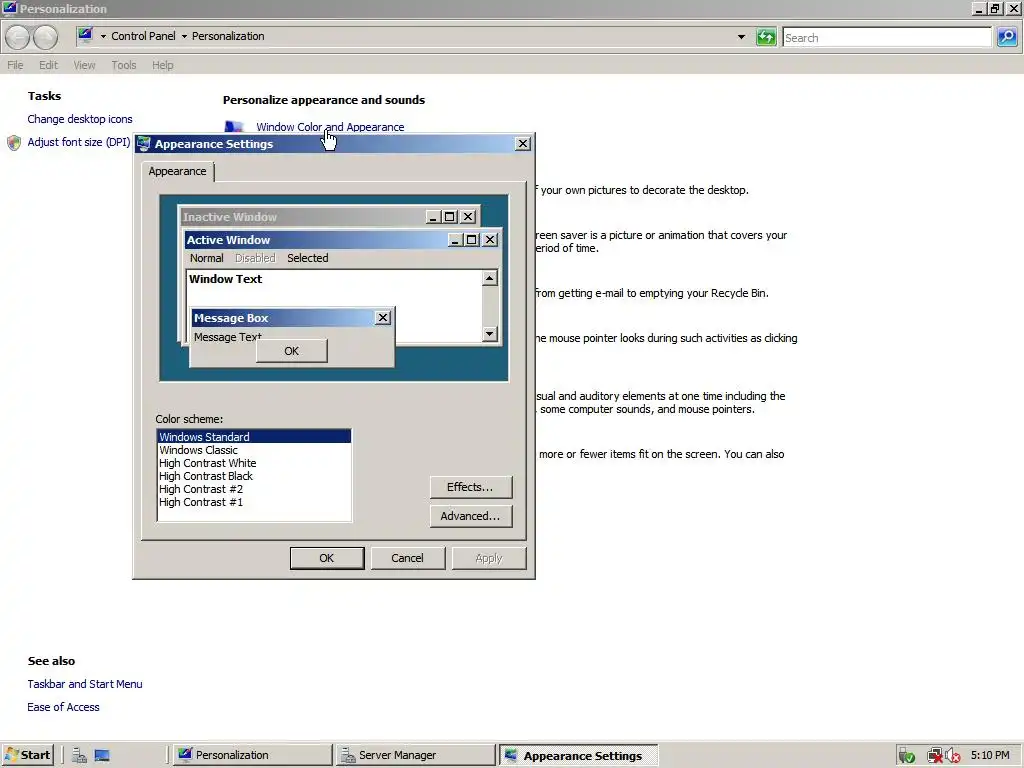The image size is (1024, 768).
Task: Open the Help menu
Action: (x=163, y=65)
